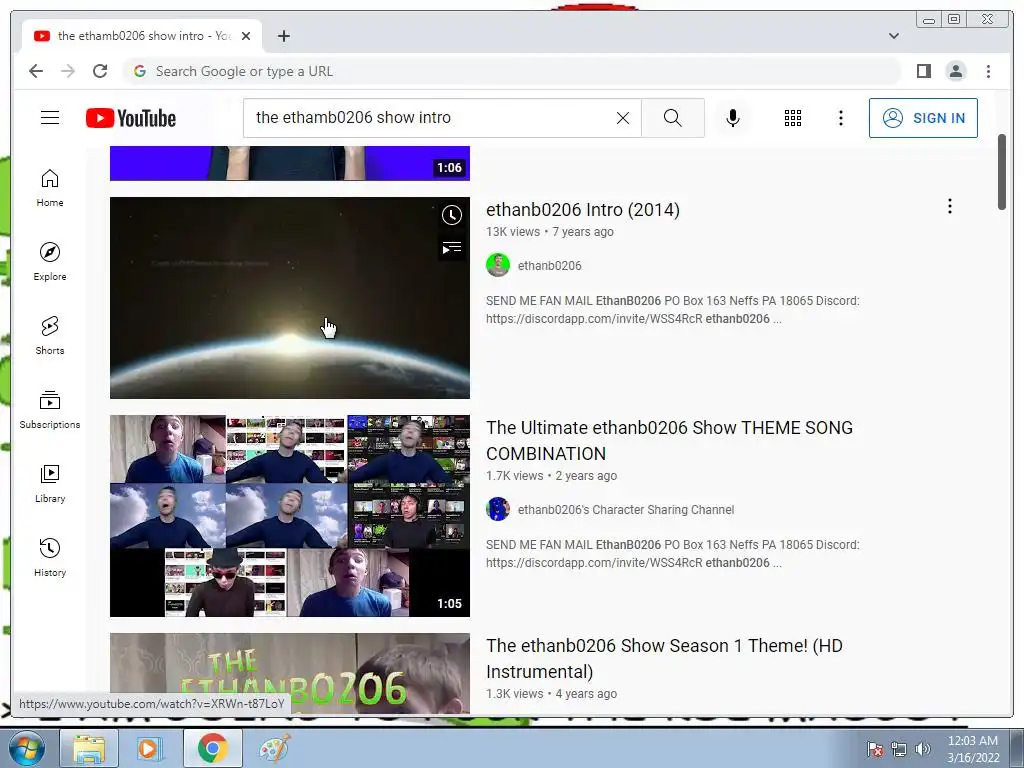Open the YouTube hamburger guide menu
The image size is (1024, 768).
[x=50, y=118]
